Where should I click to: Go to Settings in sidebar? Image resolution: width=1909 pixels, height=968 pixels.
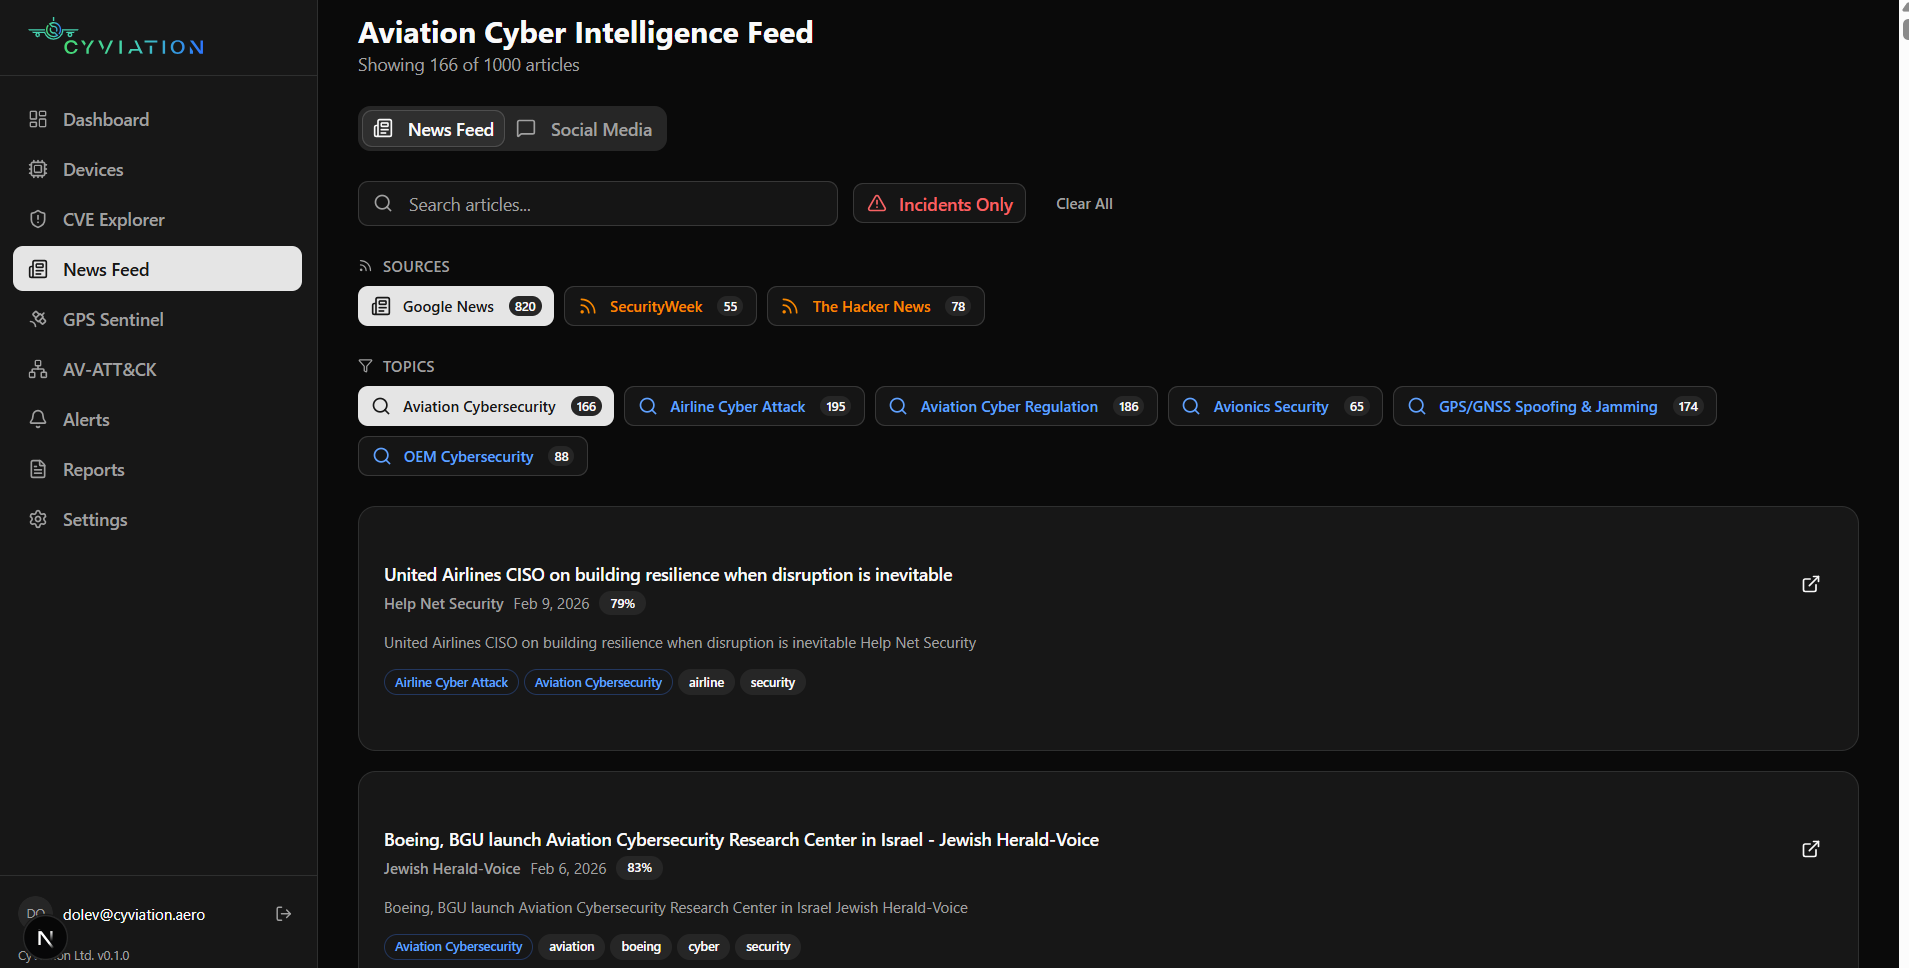157,519
